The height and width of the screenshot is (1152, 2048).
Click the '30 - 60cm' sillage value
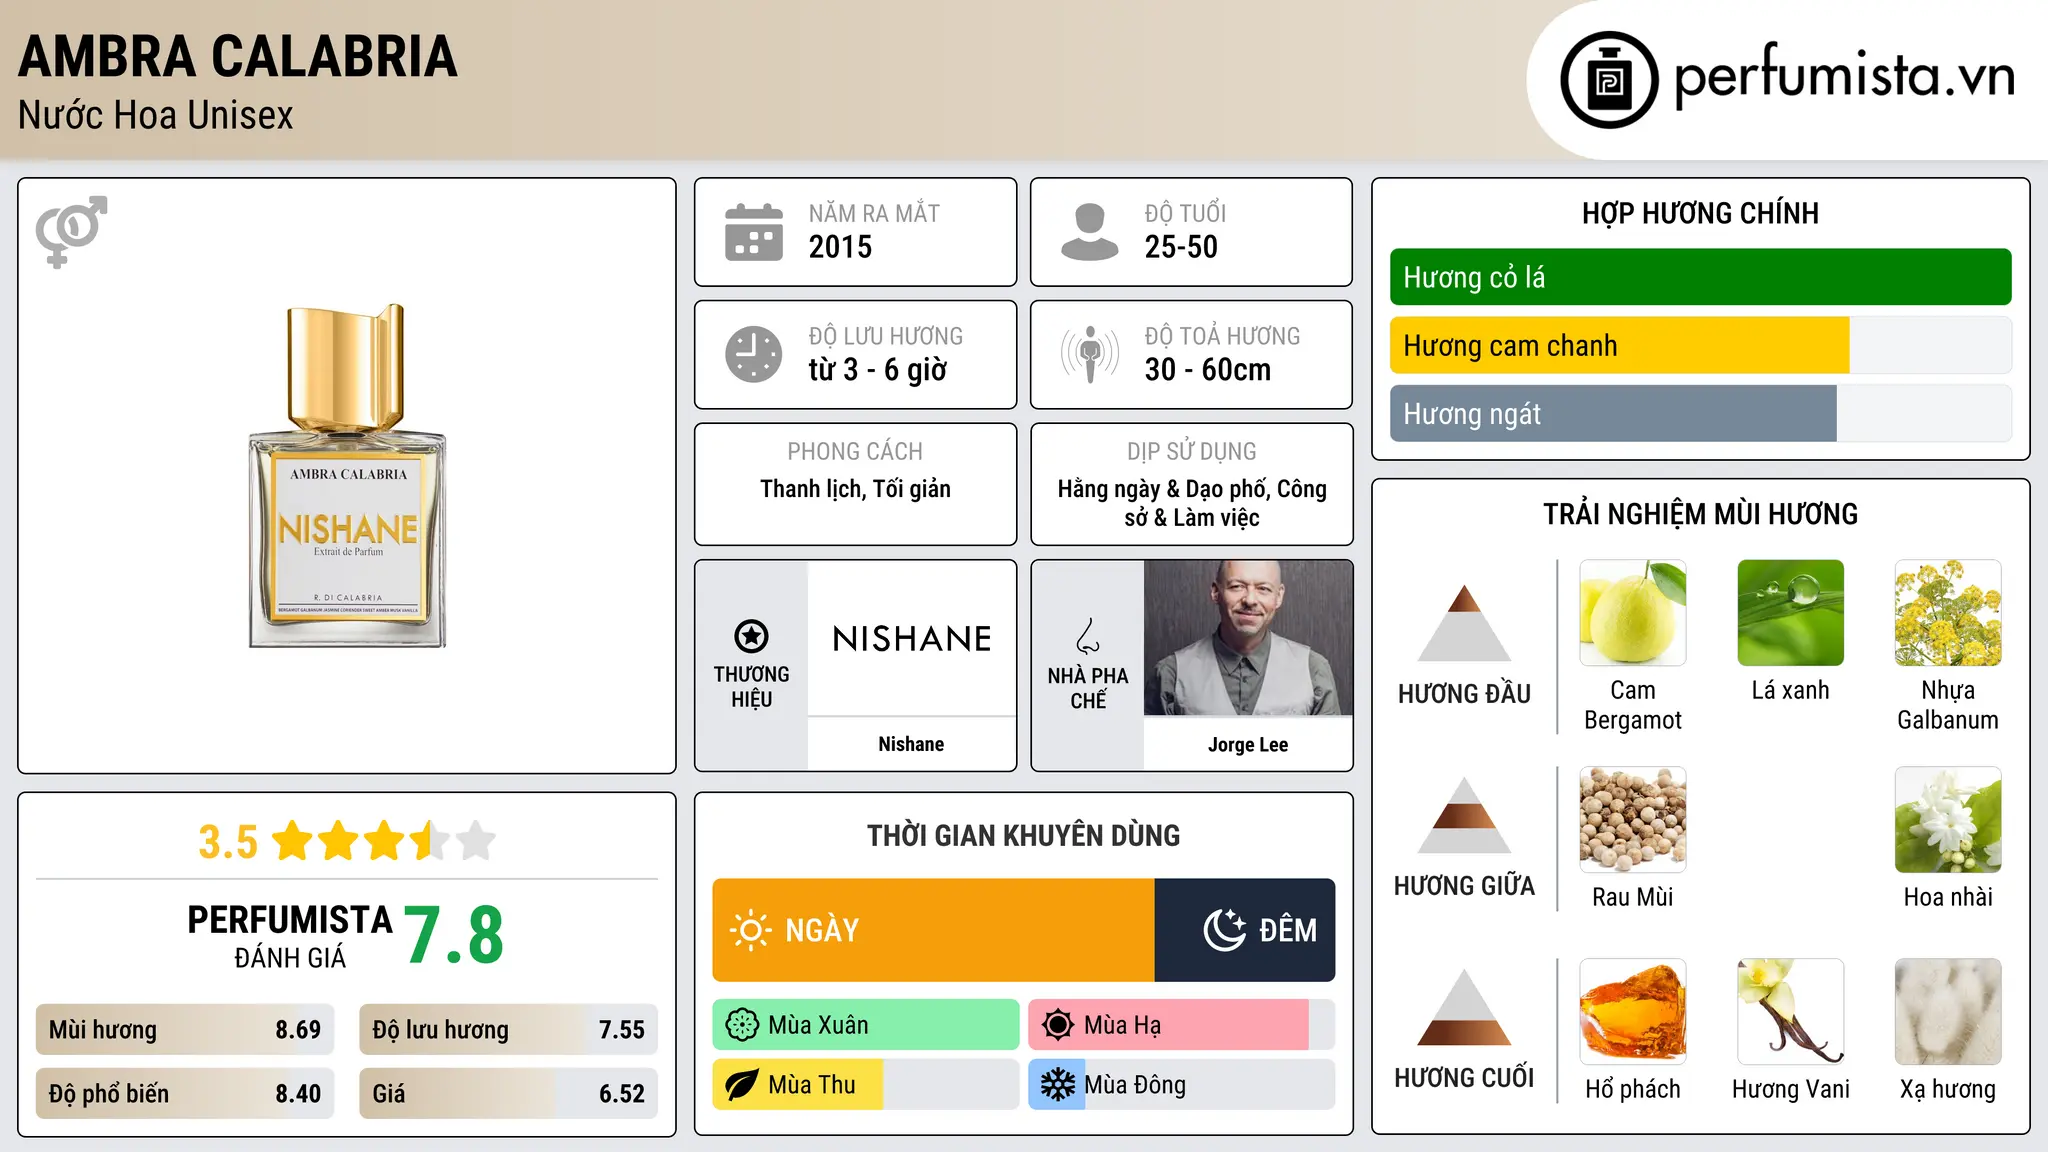click(x=1208, y=370)
